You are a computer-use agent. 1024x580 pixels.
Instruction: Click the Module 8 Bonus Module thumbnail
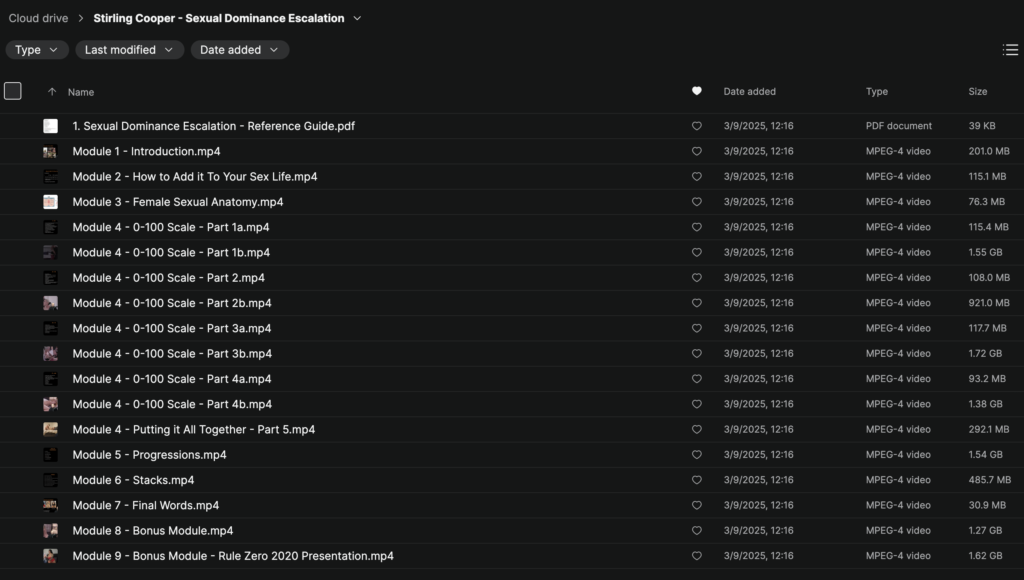point(50,530)
